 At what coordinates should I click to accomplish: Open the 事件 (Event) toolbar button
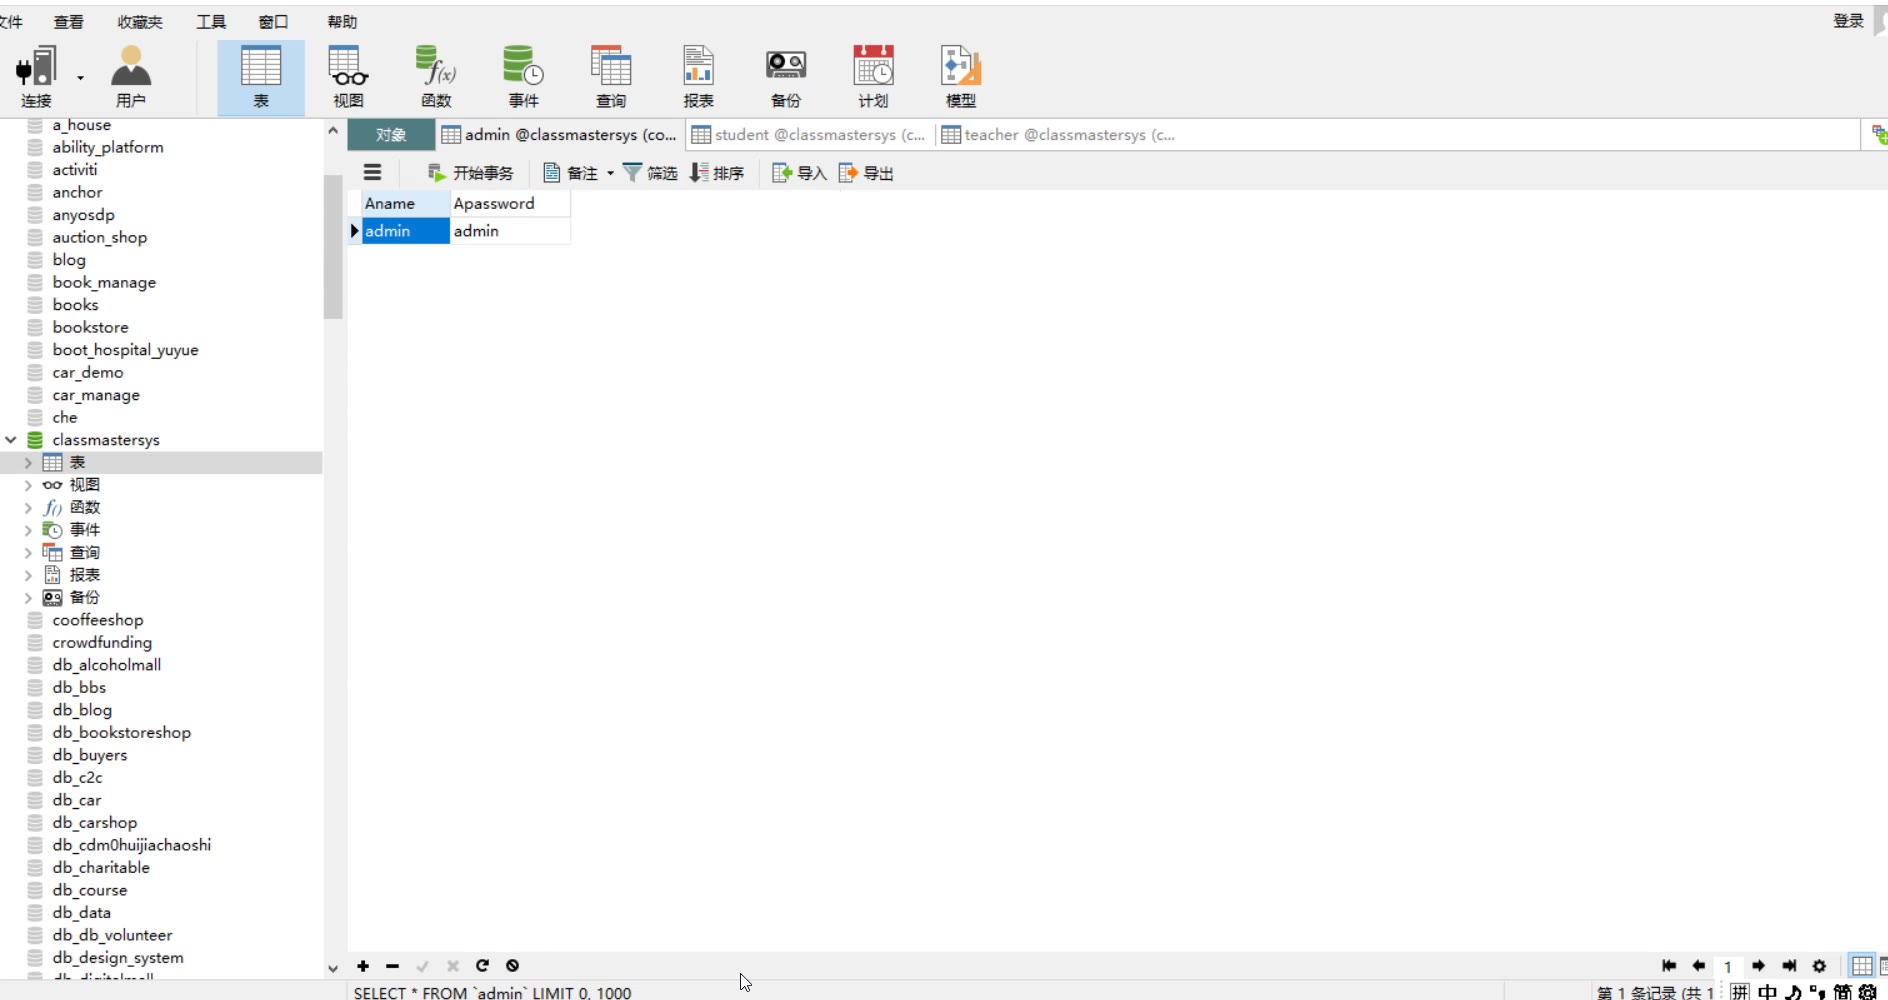click(523, 77)
